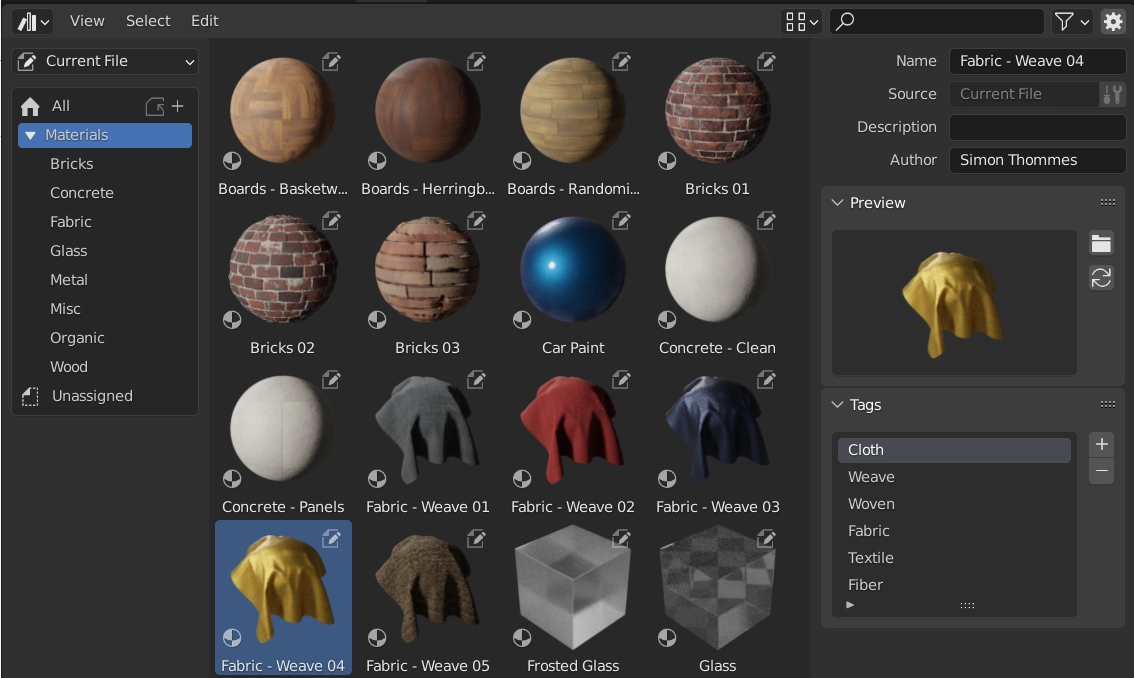The height and width of the screenshot is (678, 1134).
Task: Click edit icon on Bricks 01
Action: 767,62
